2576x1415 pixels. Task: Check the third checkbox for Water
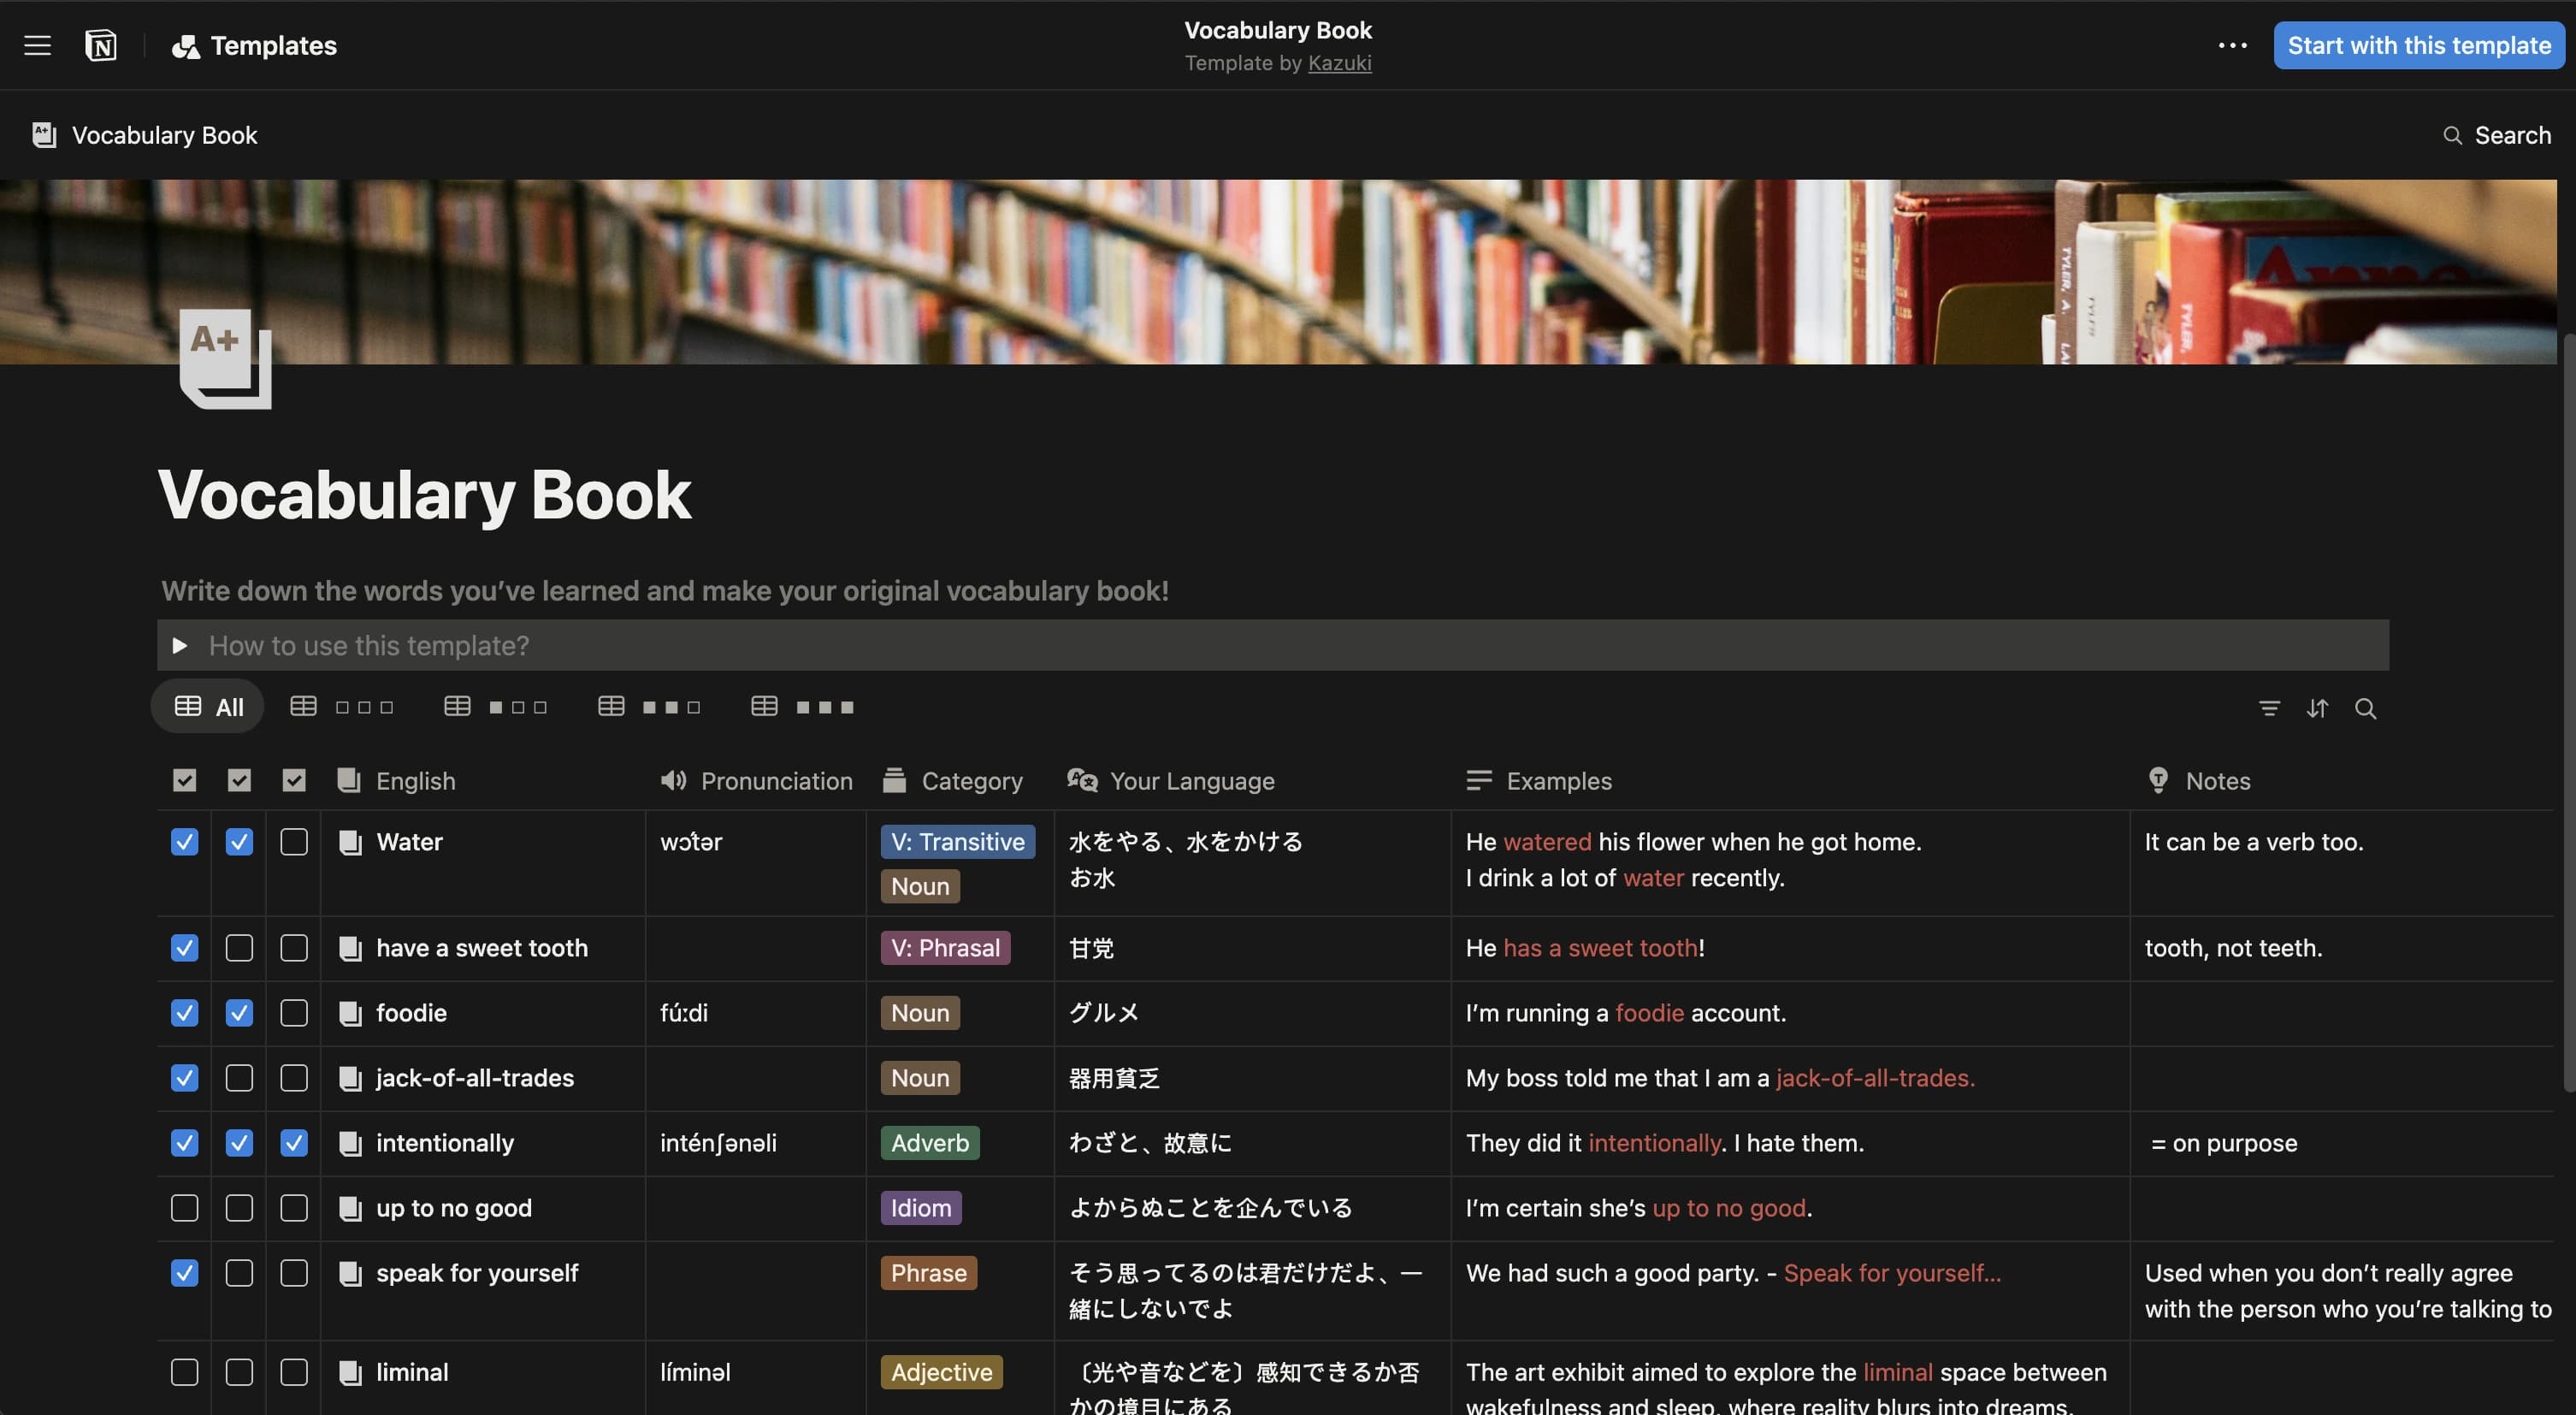tap(294, 842)
